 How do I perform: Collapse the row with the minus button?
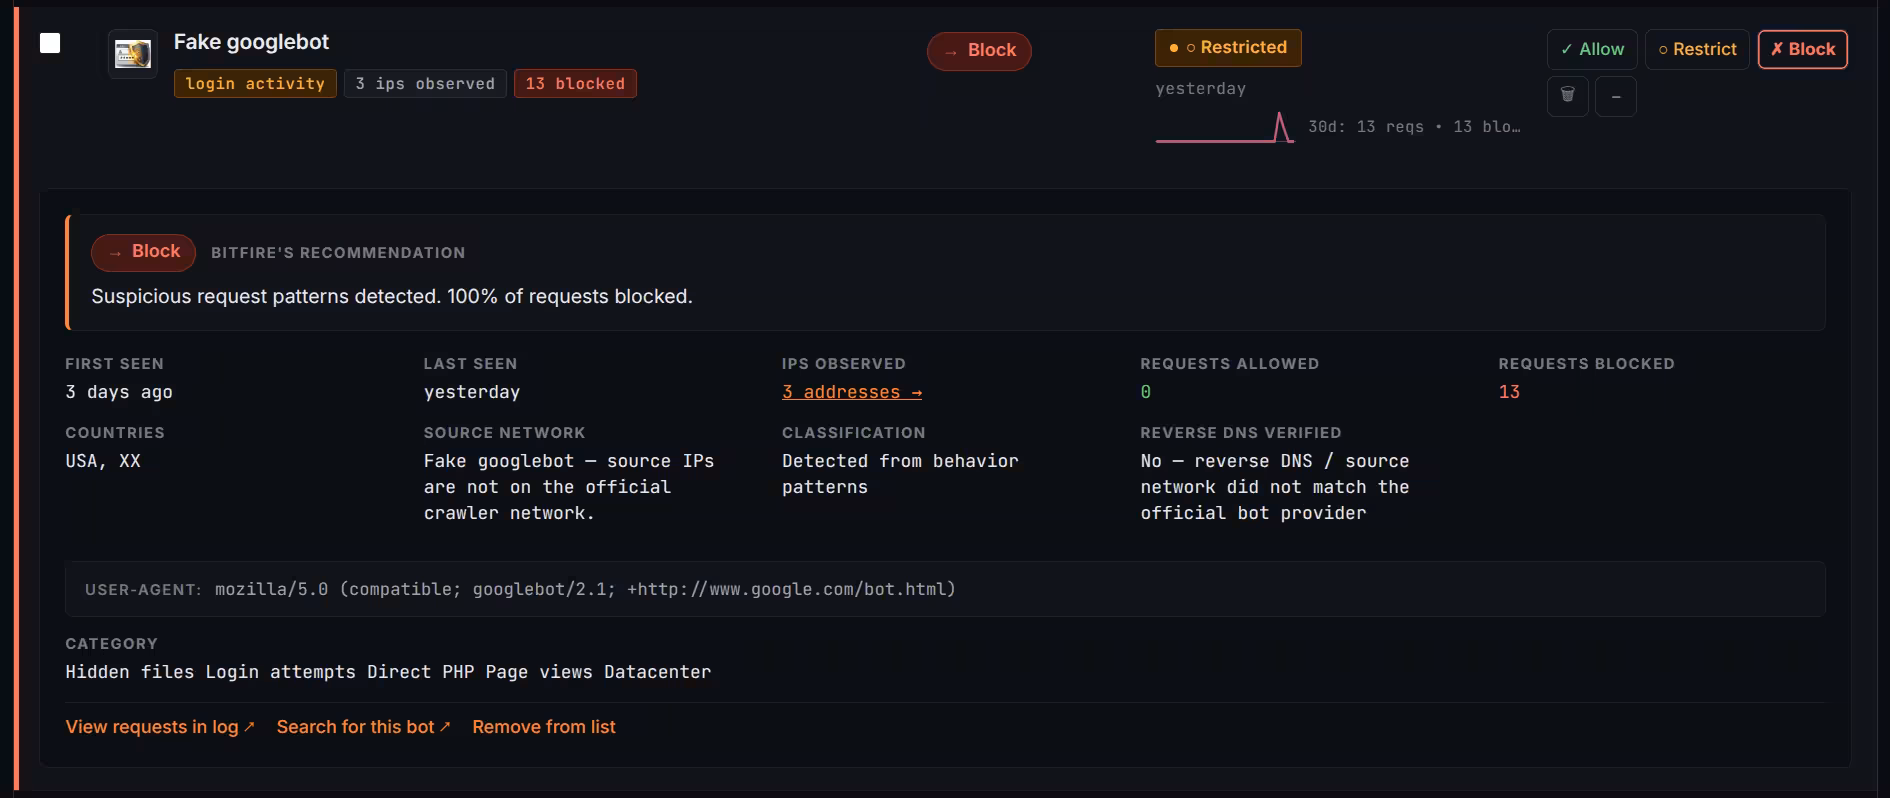pyautogui.click(x=1616, y=96)
